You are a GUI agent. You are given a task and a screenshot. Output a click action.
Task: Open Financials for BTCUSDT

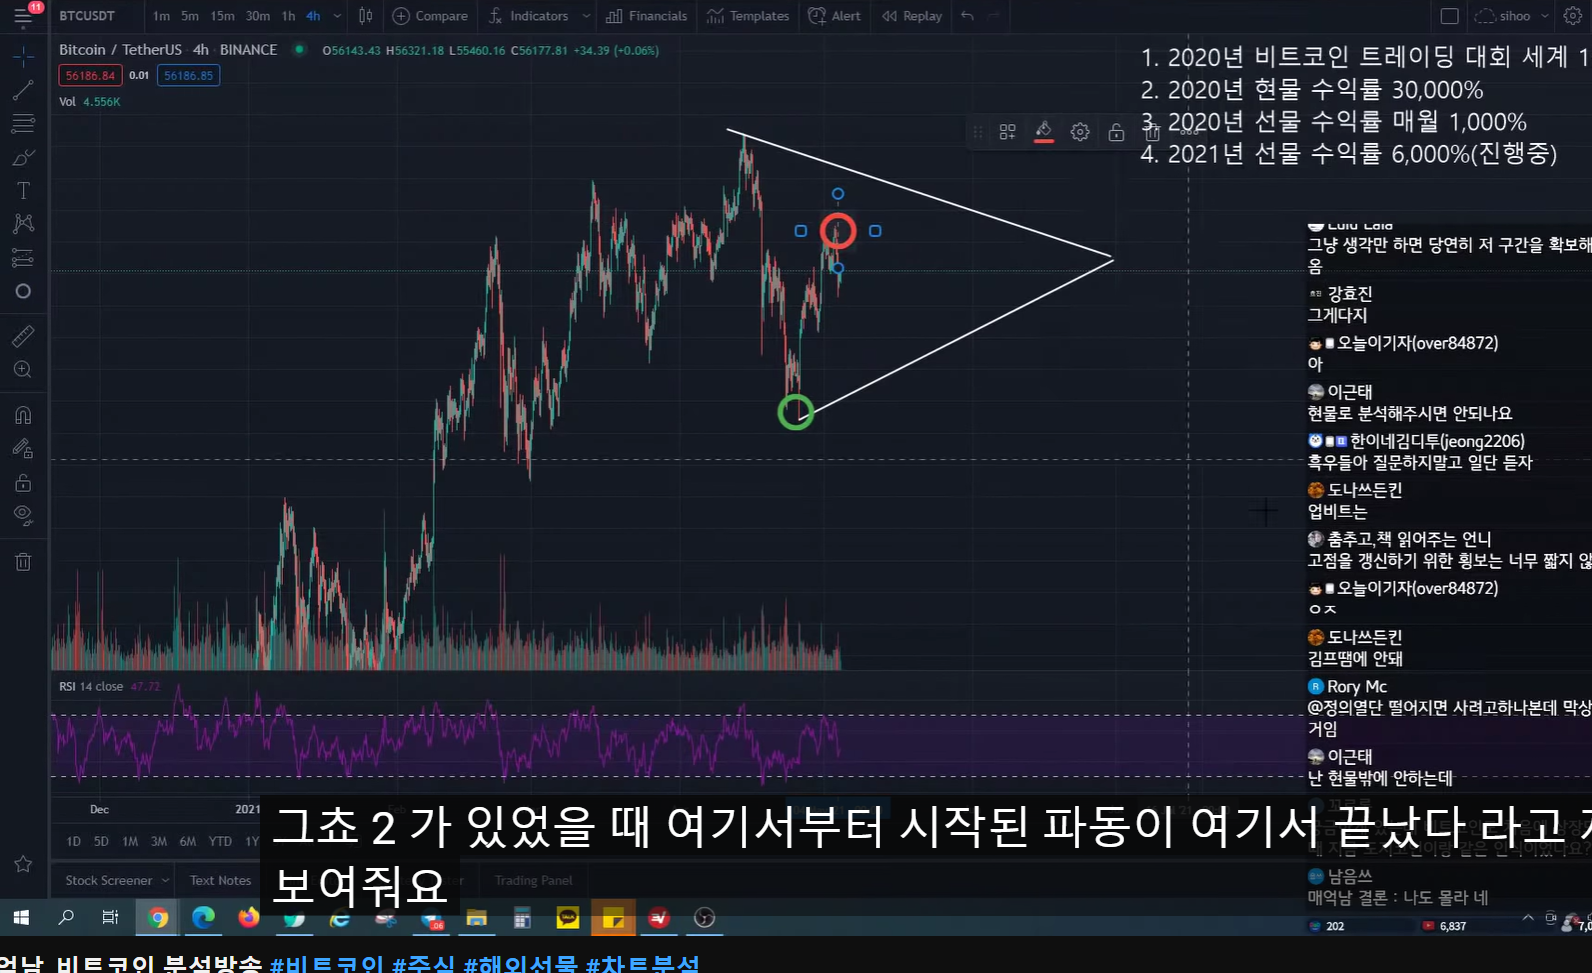click(x=647, y=16)
